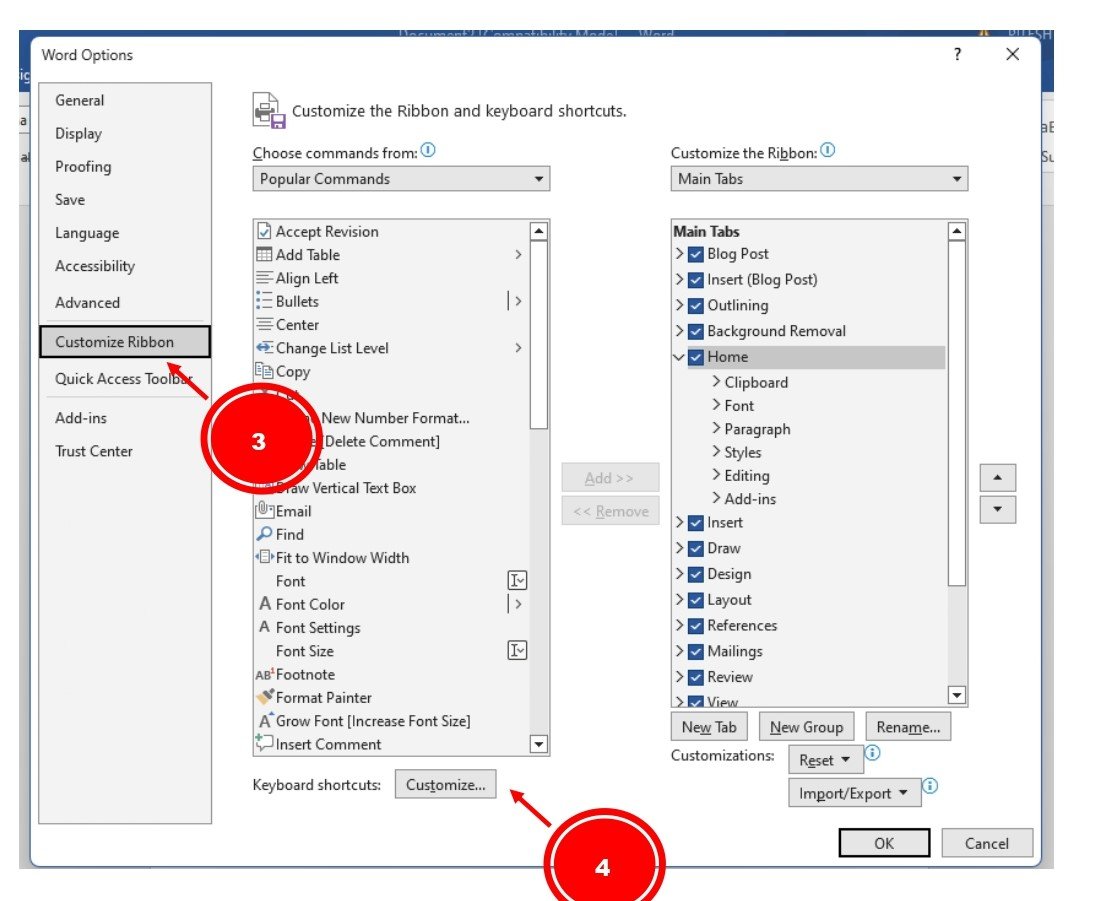This screenshot has width=1110, height=901.
Task: Select the Review tab row
Action: click(809, 677)
